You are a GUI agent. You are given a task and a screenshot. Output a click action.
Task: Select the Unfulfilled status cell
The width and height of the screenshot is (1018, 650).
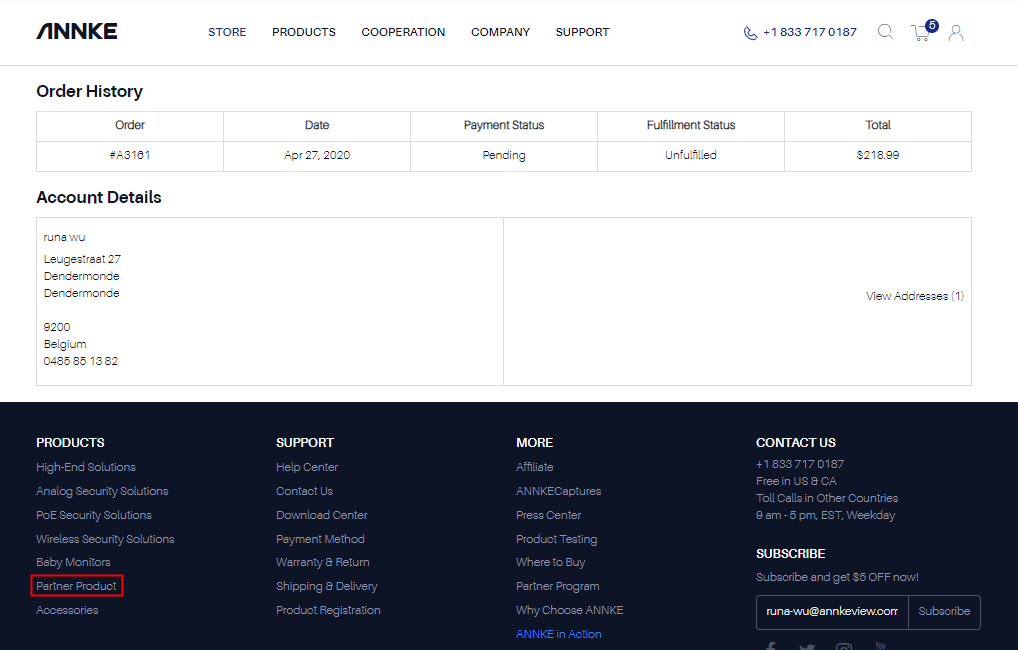click(x=691, y=156)
